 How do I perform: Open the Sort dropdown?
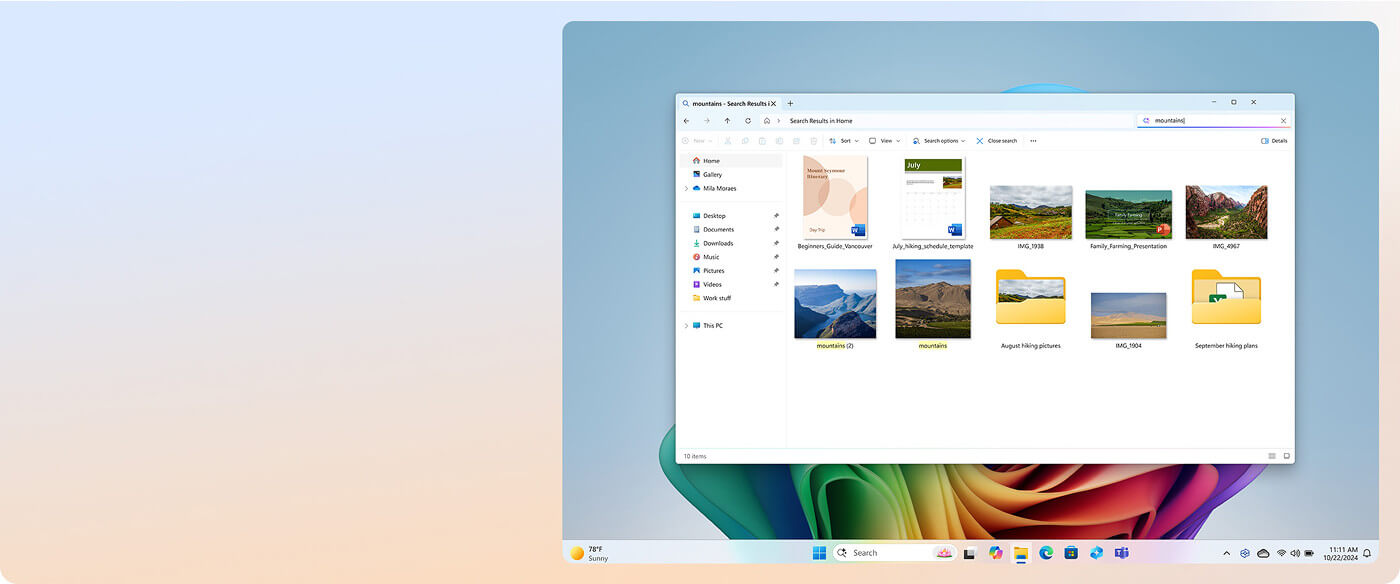tap(843, 141)
